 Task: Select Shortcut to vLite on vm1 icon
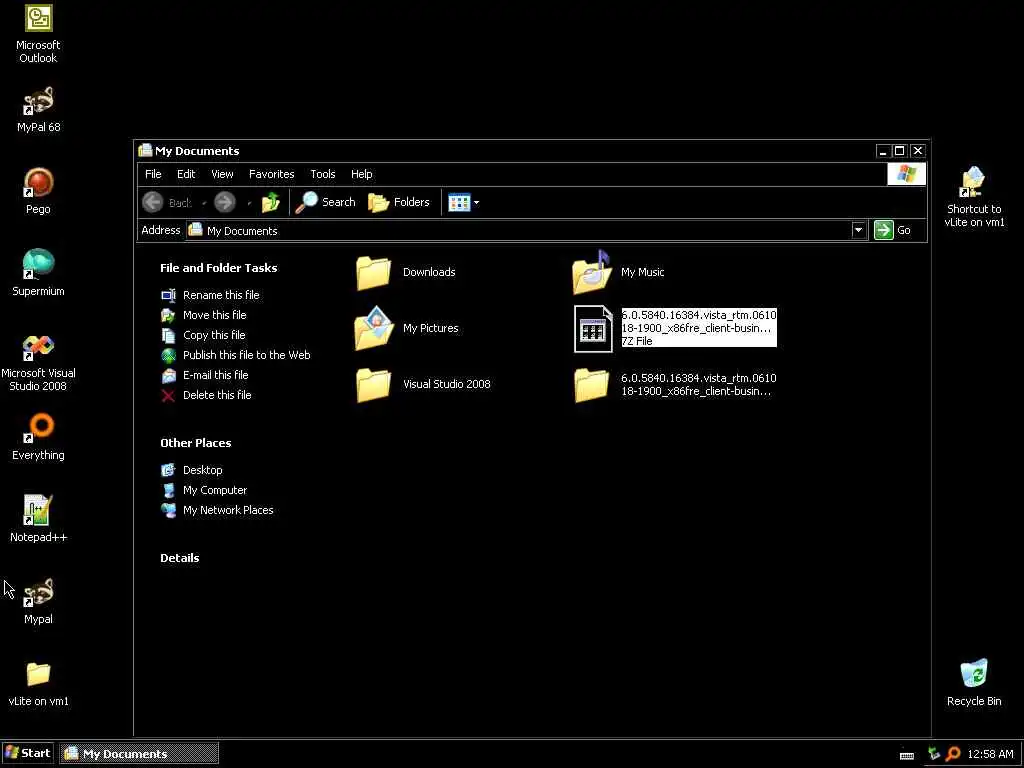[974, 197]
